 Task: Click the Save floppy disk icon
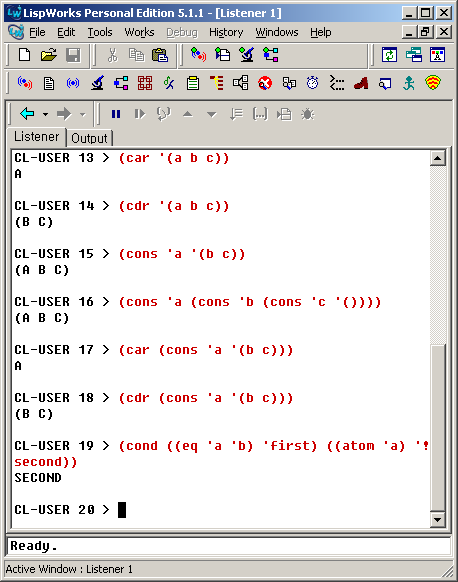coord(73,55)
